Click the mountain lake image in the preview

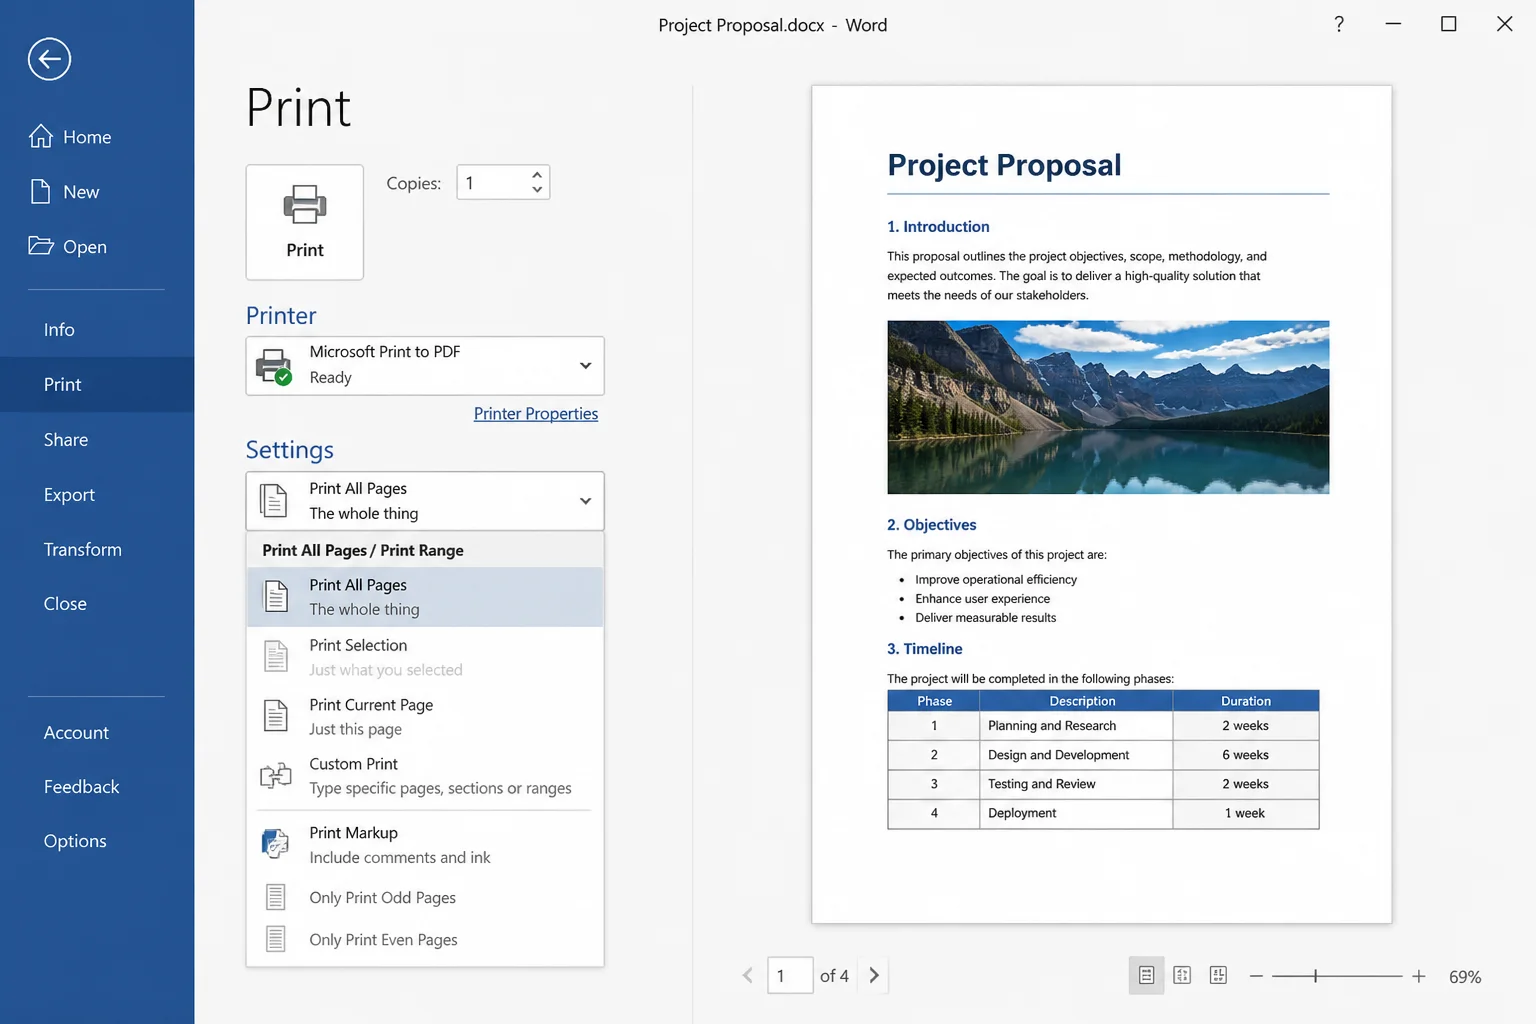coord(1108,407)
